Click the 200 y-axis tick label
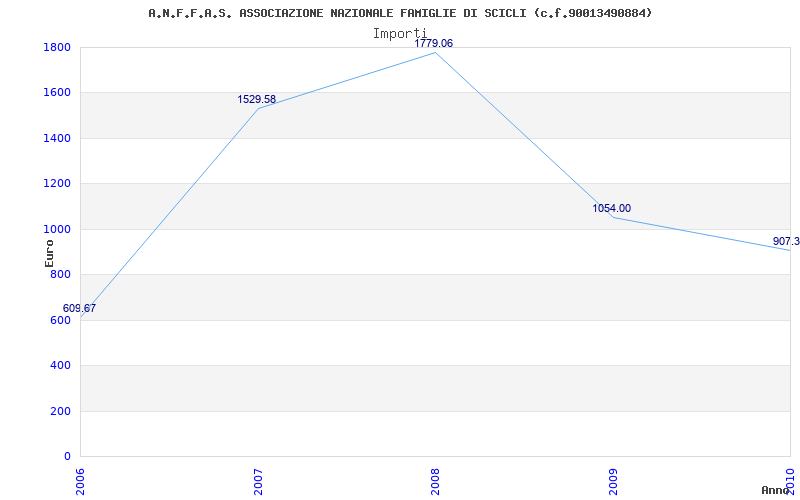Viewport: 800px width, 500px height. (x=60, y=411)
